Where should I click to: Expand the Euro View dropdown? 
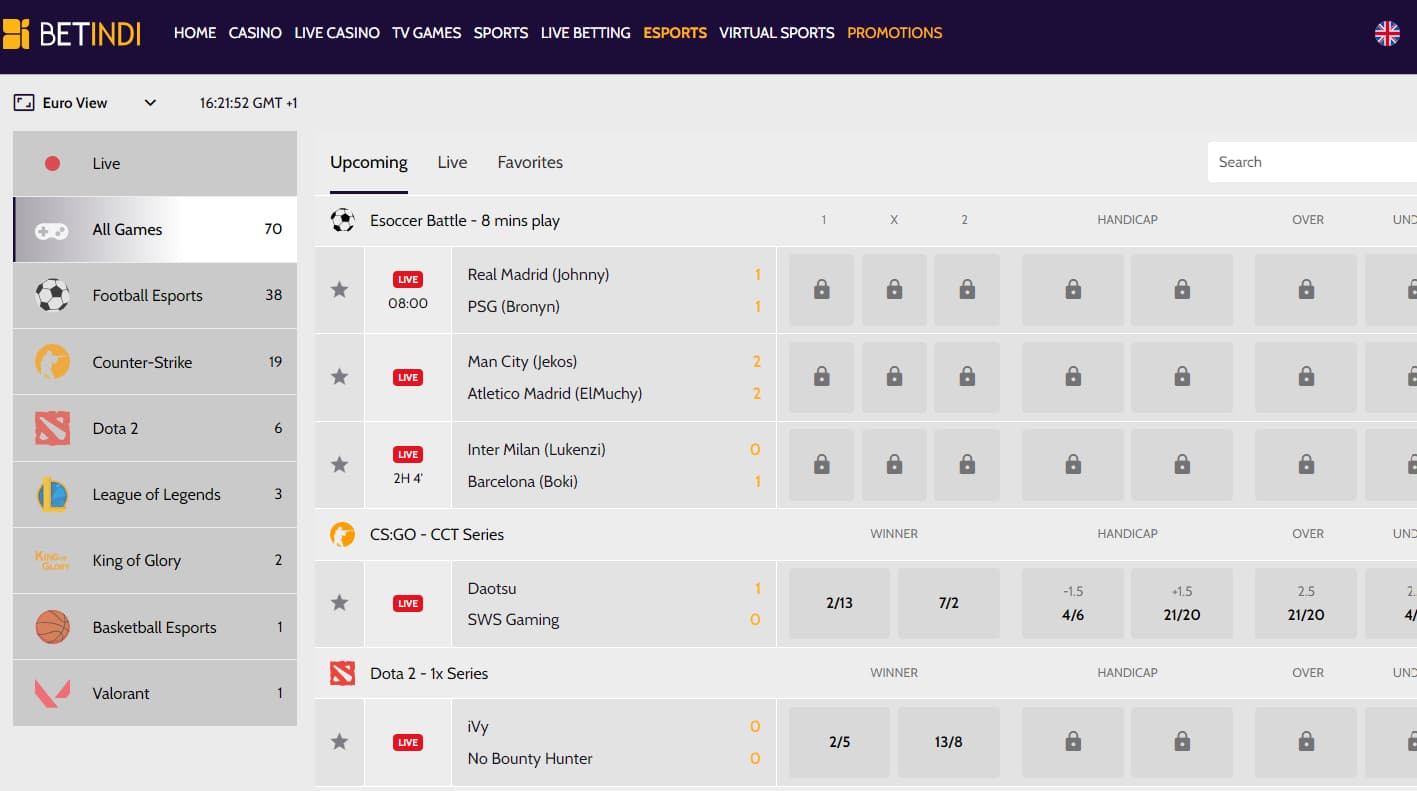coord(150,103)
